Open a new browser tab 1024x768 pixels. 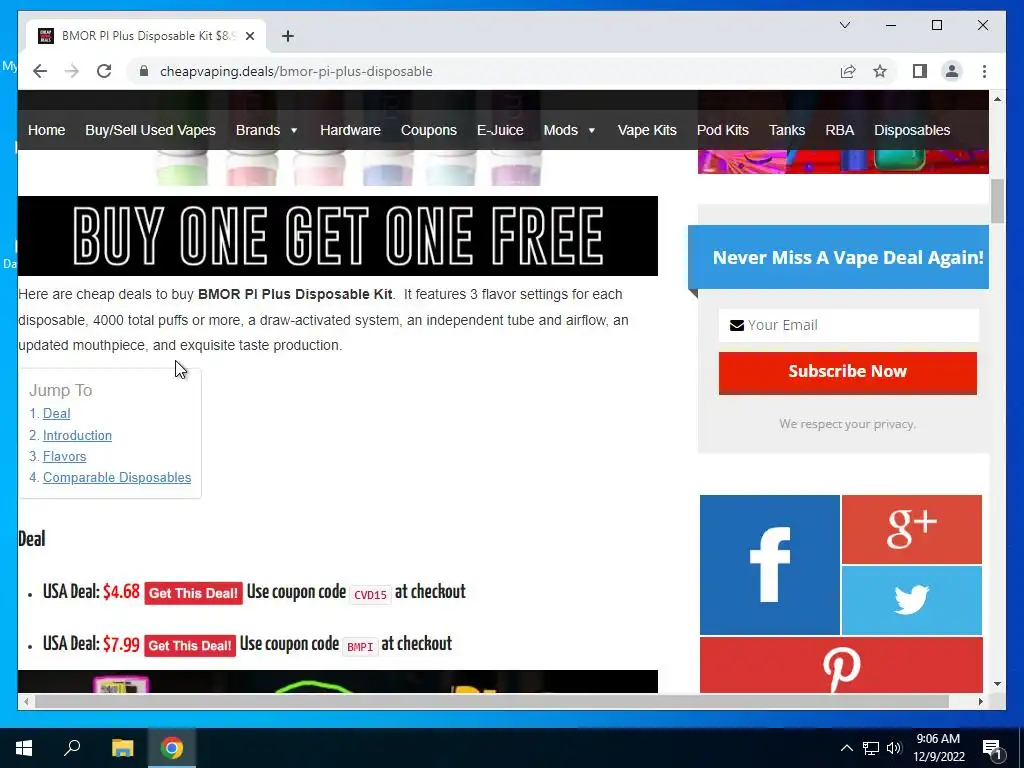pyautogui.click(x=288, y=36)
